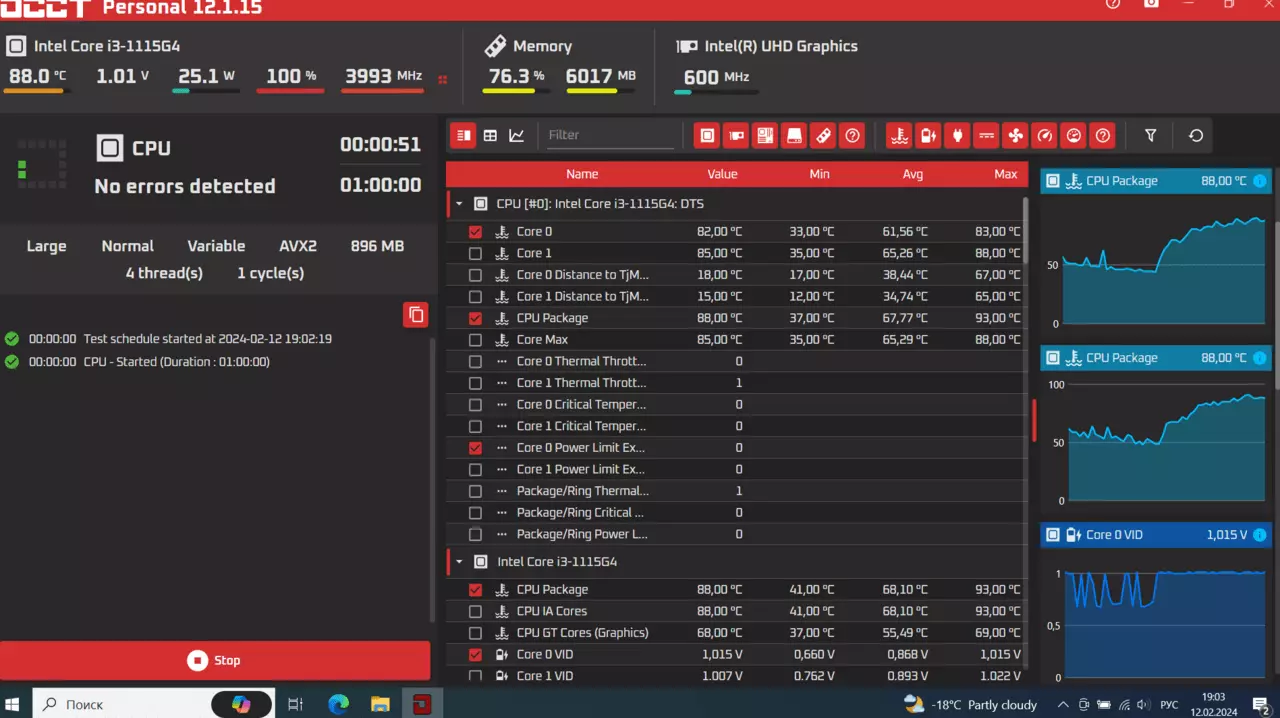
Task: Collapse the Intel Core i3-1115G4 sensor group
Action: coord(459,562)
